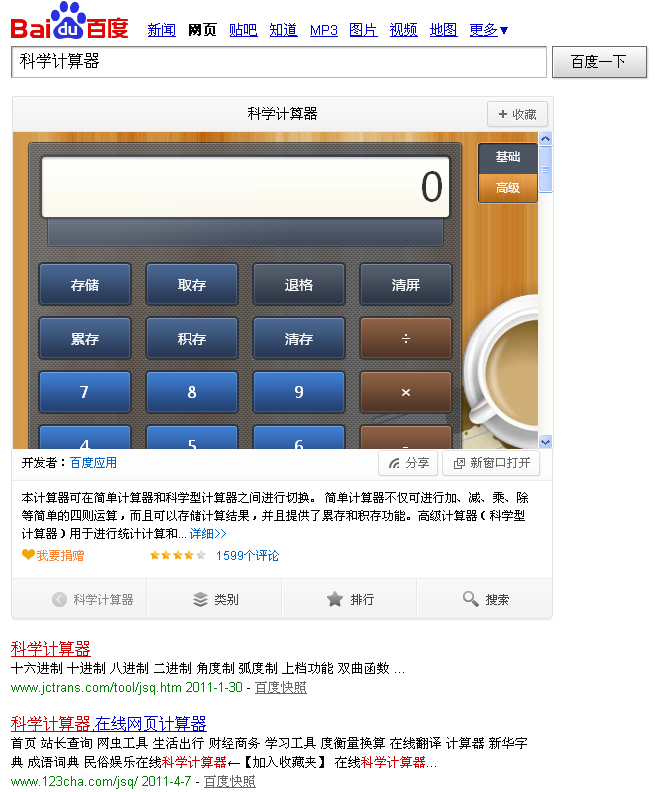The width and height of the screenshot is (655, 792).
Task: Open the 1599个评论 reviews link
Action: point(247,556)
